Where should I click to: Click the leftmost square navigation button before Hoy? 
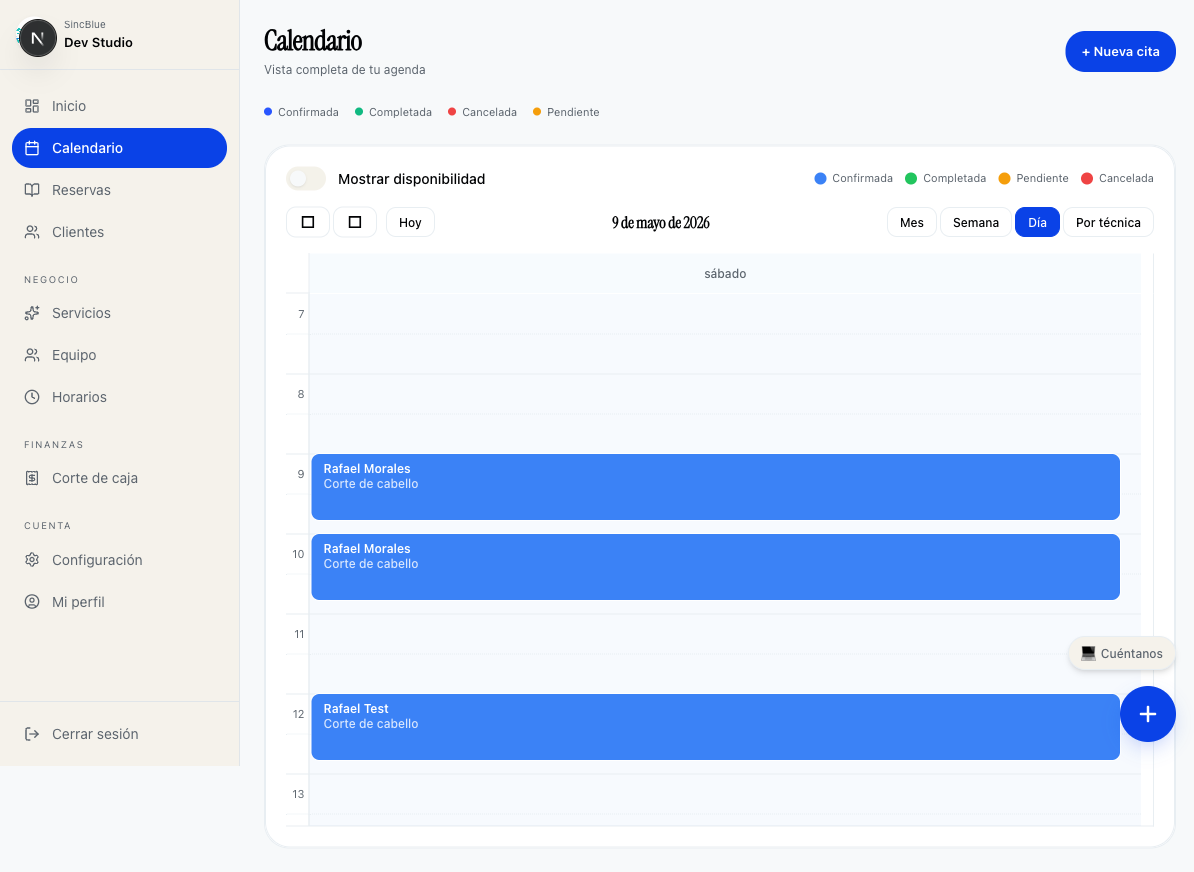308,222
